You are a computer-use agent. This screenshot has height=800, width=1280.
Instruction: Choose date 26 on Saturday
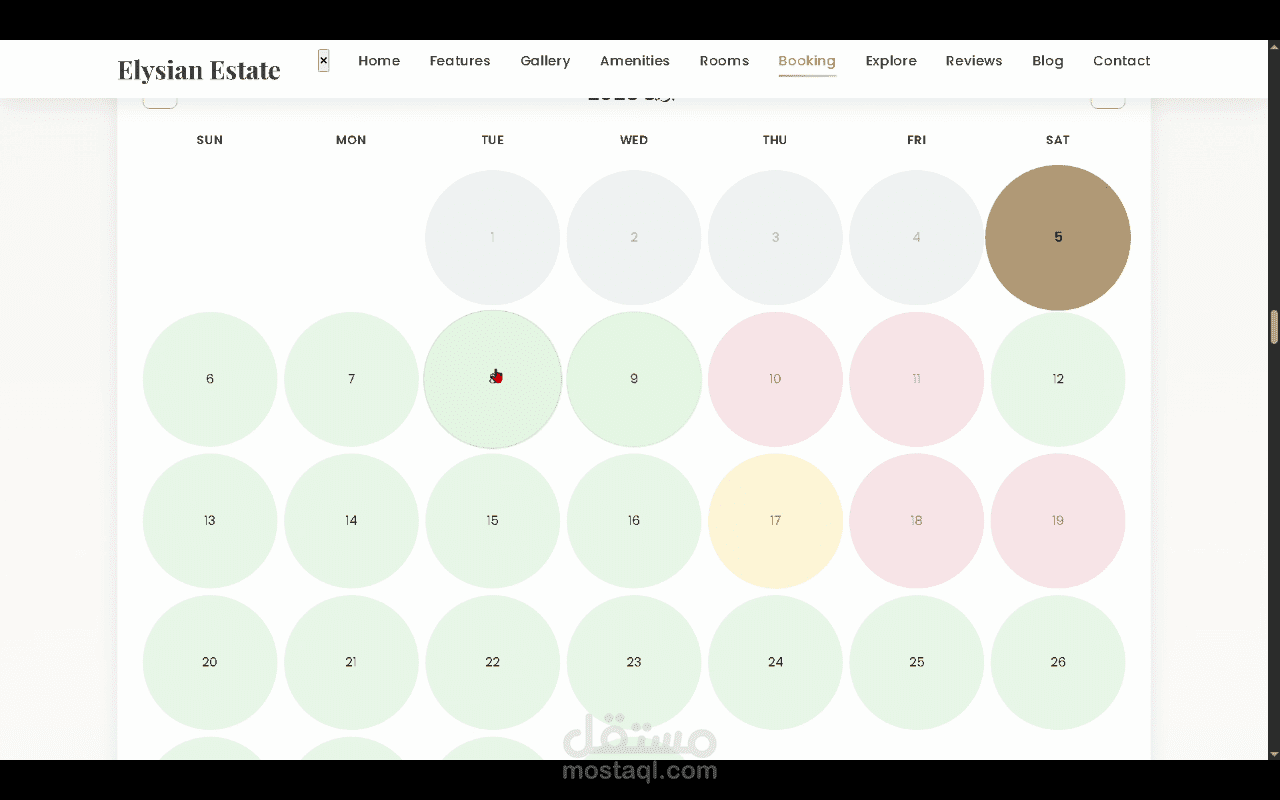click(x=1058, y=662)
